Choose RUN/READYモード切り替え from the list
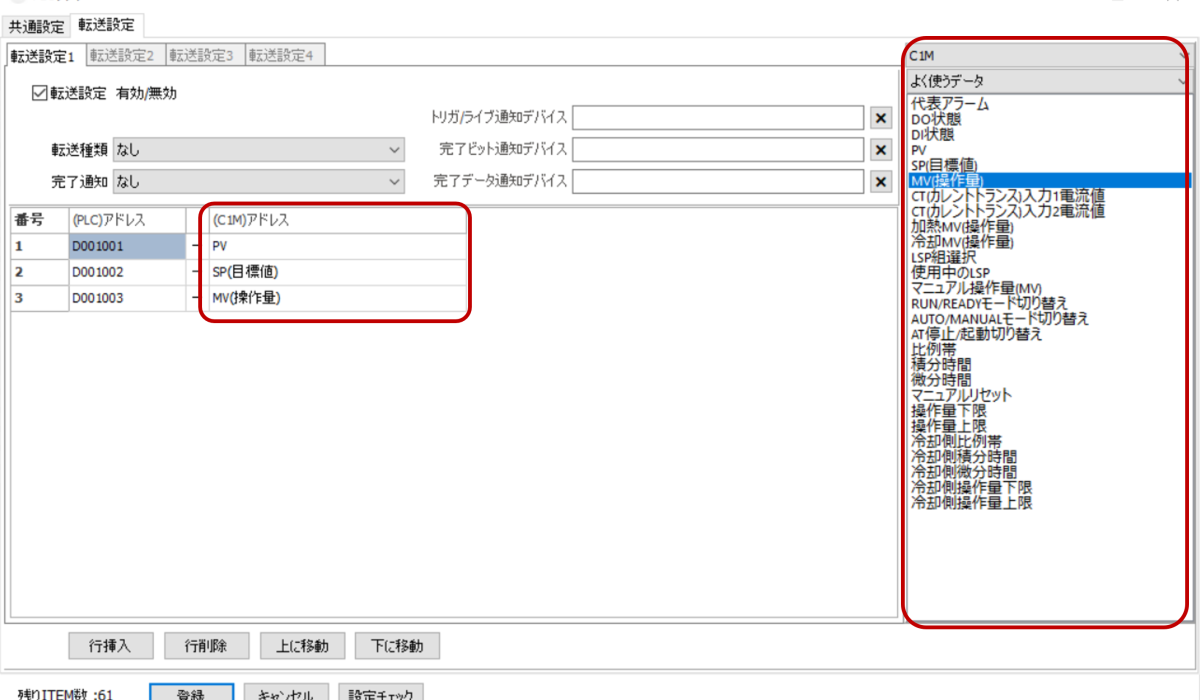This screenshot has height=700, width=1200. coord(989,303)
